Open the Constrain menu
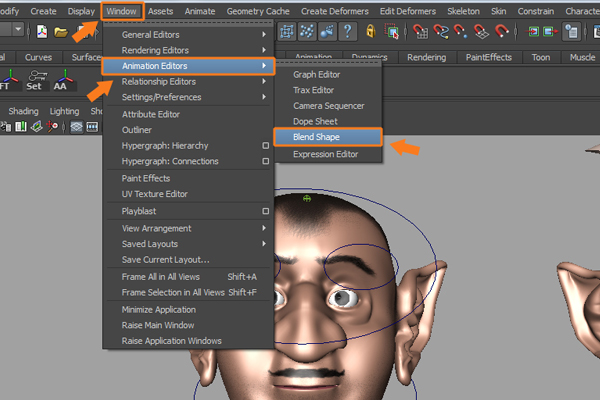 (536, 11)
